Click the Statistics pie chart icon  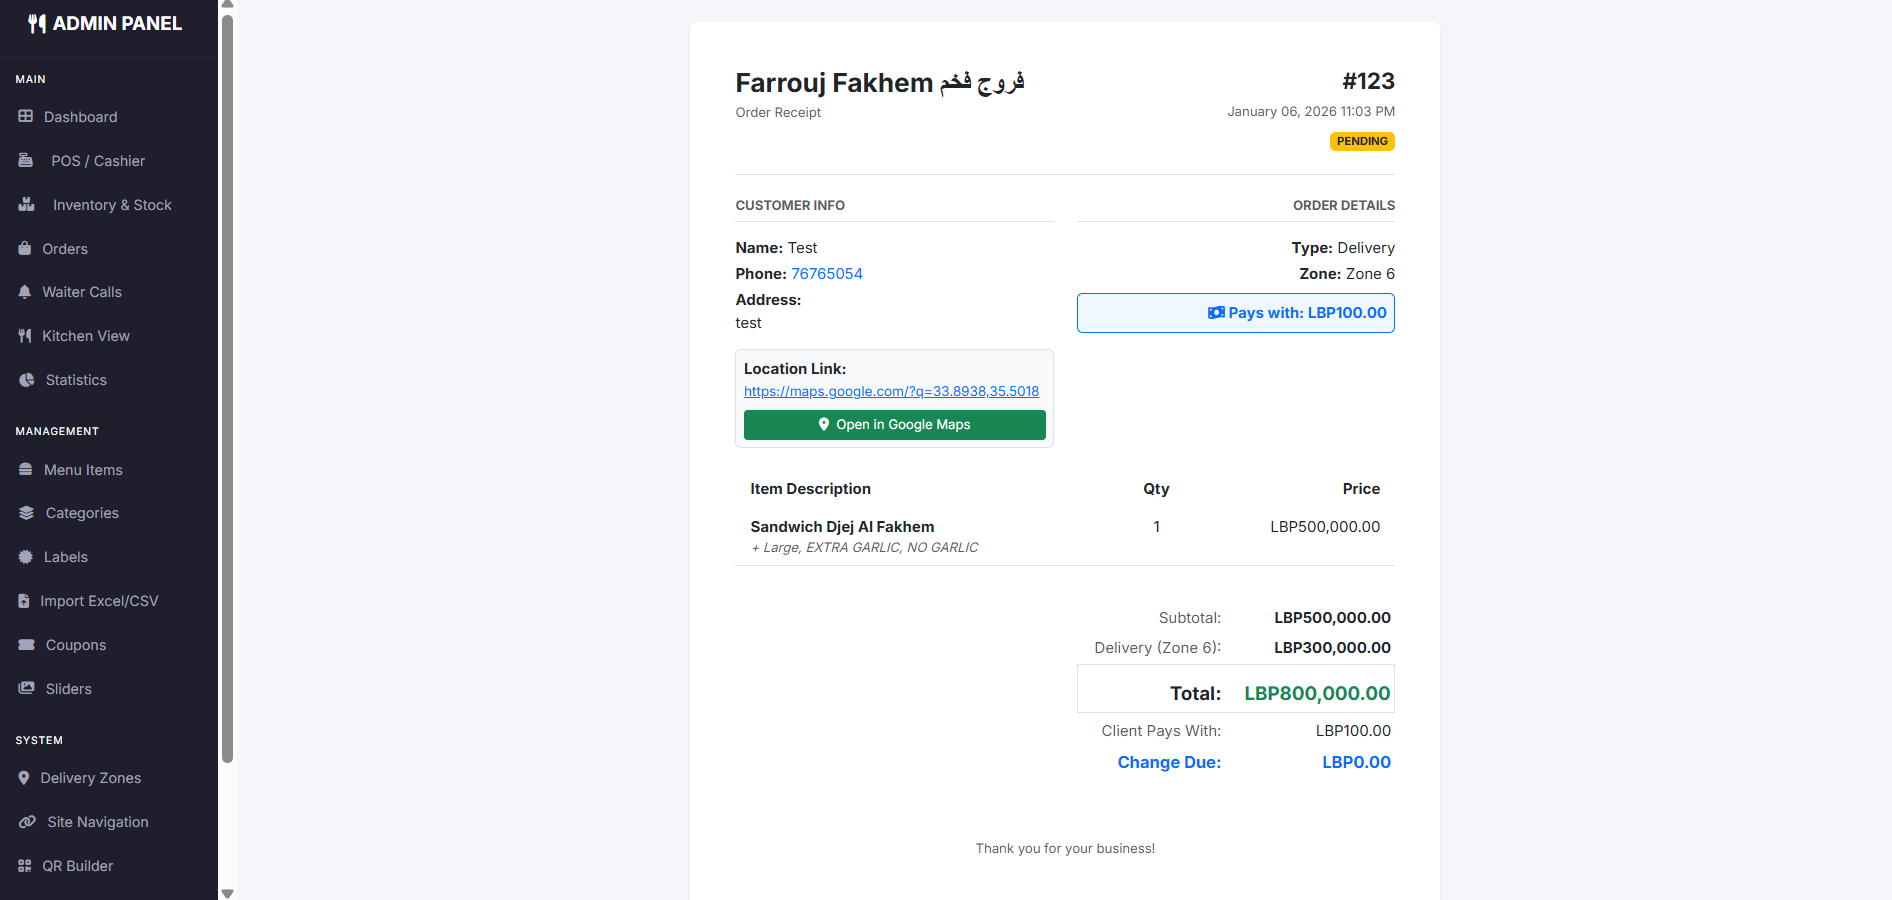(x=27, y=380)
